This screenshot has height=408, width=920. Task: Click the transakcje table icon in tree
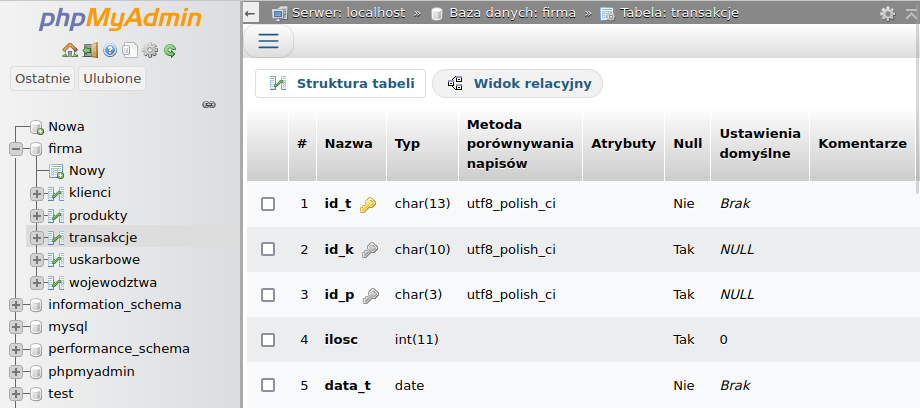tap(56, 238)
